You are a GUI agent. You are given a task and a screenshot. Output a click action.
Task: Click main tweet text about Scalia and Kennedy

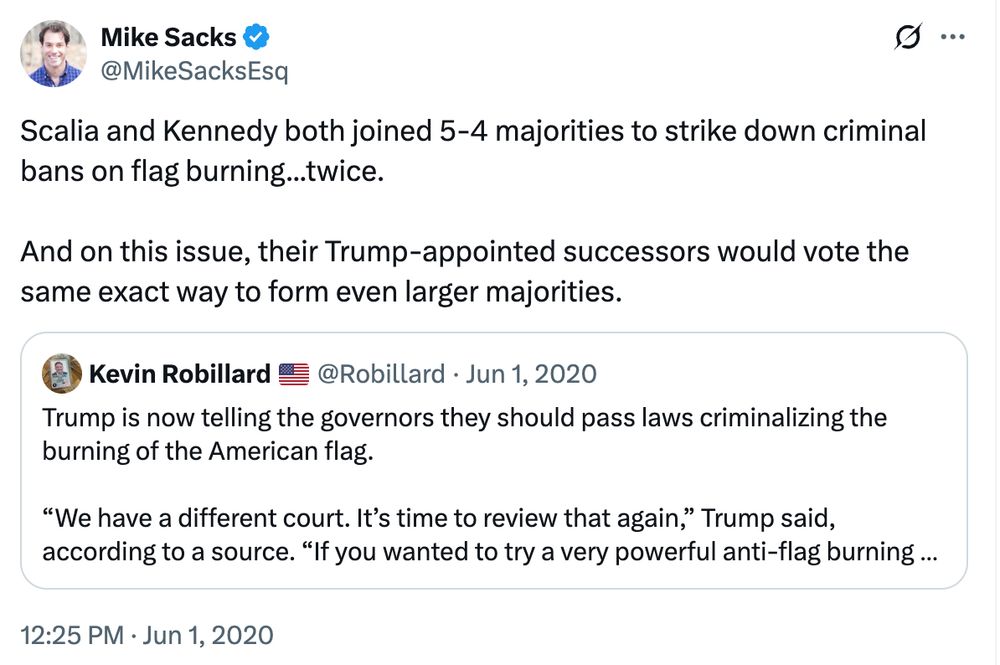(x=473, y=151)
